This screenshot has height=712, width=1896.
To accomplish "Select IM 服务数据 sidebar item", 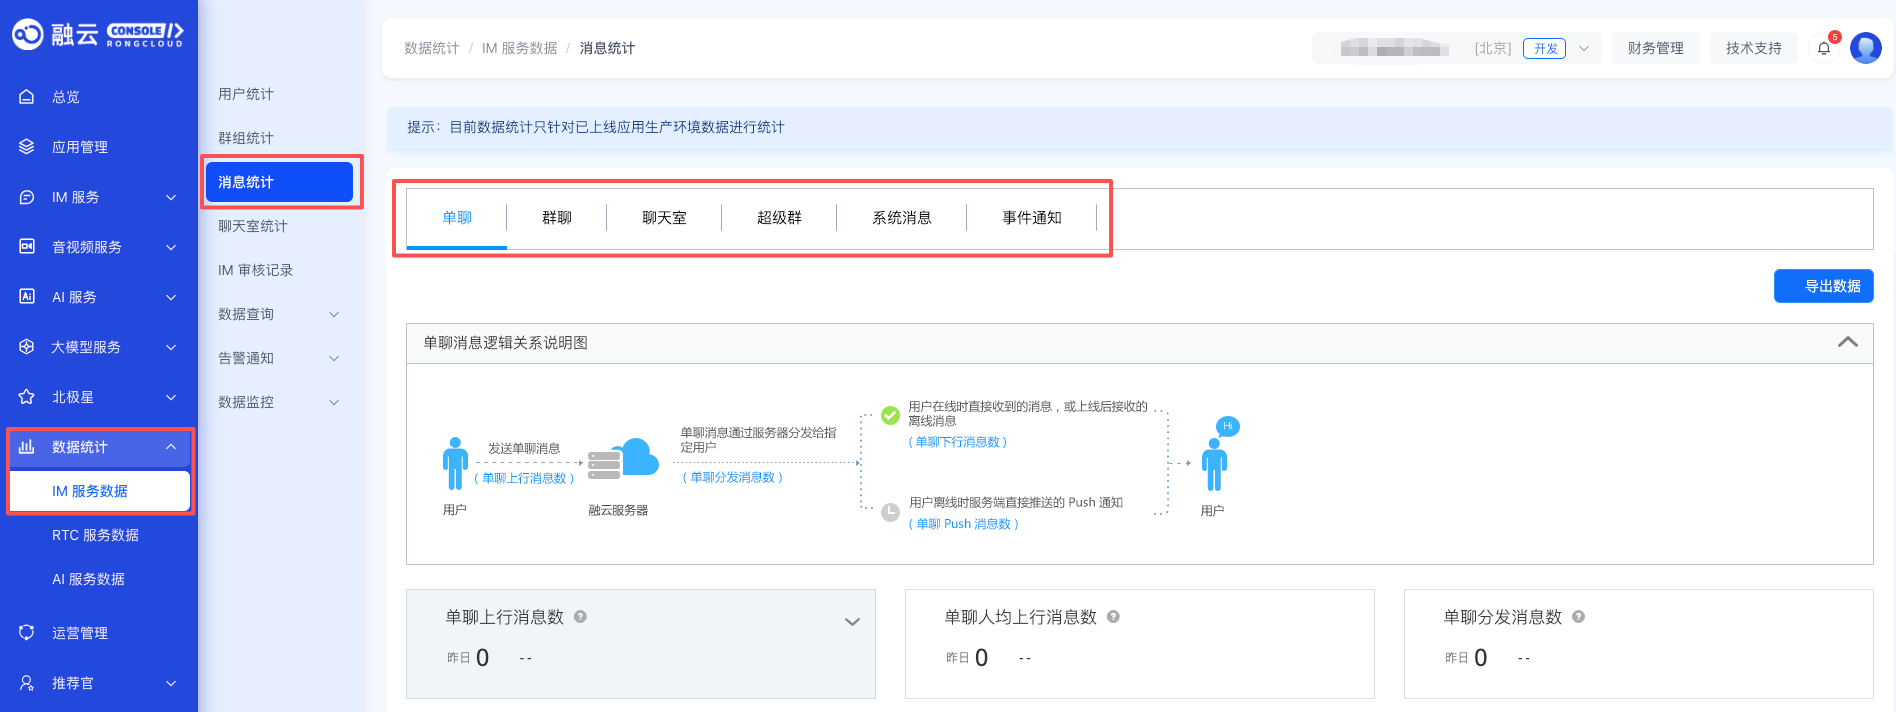I will pyautogui.click(x=99, y=491).
